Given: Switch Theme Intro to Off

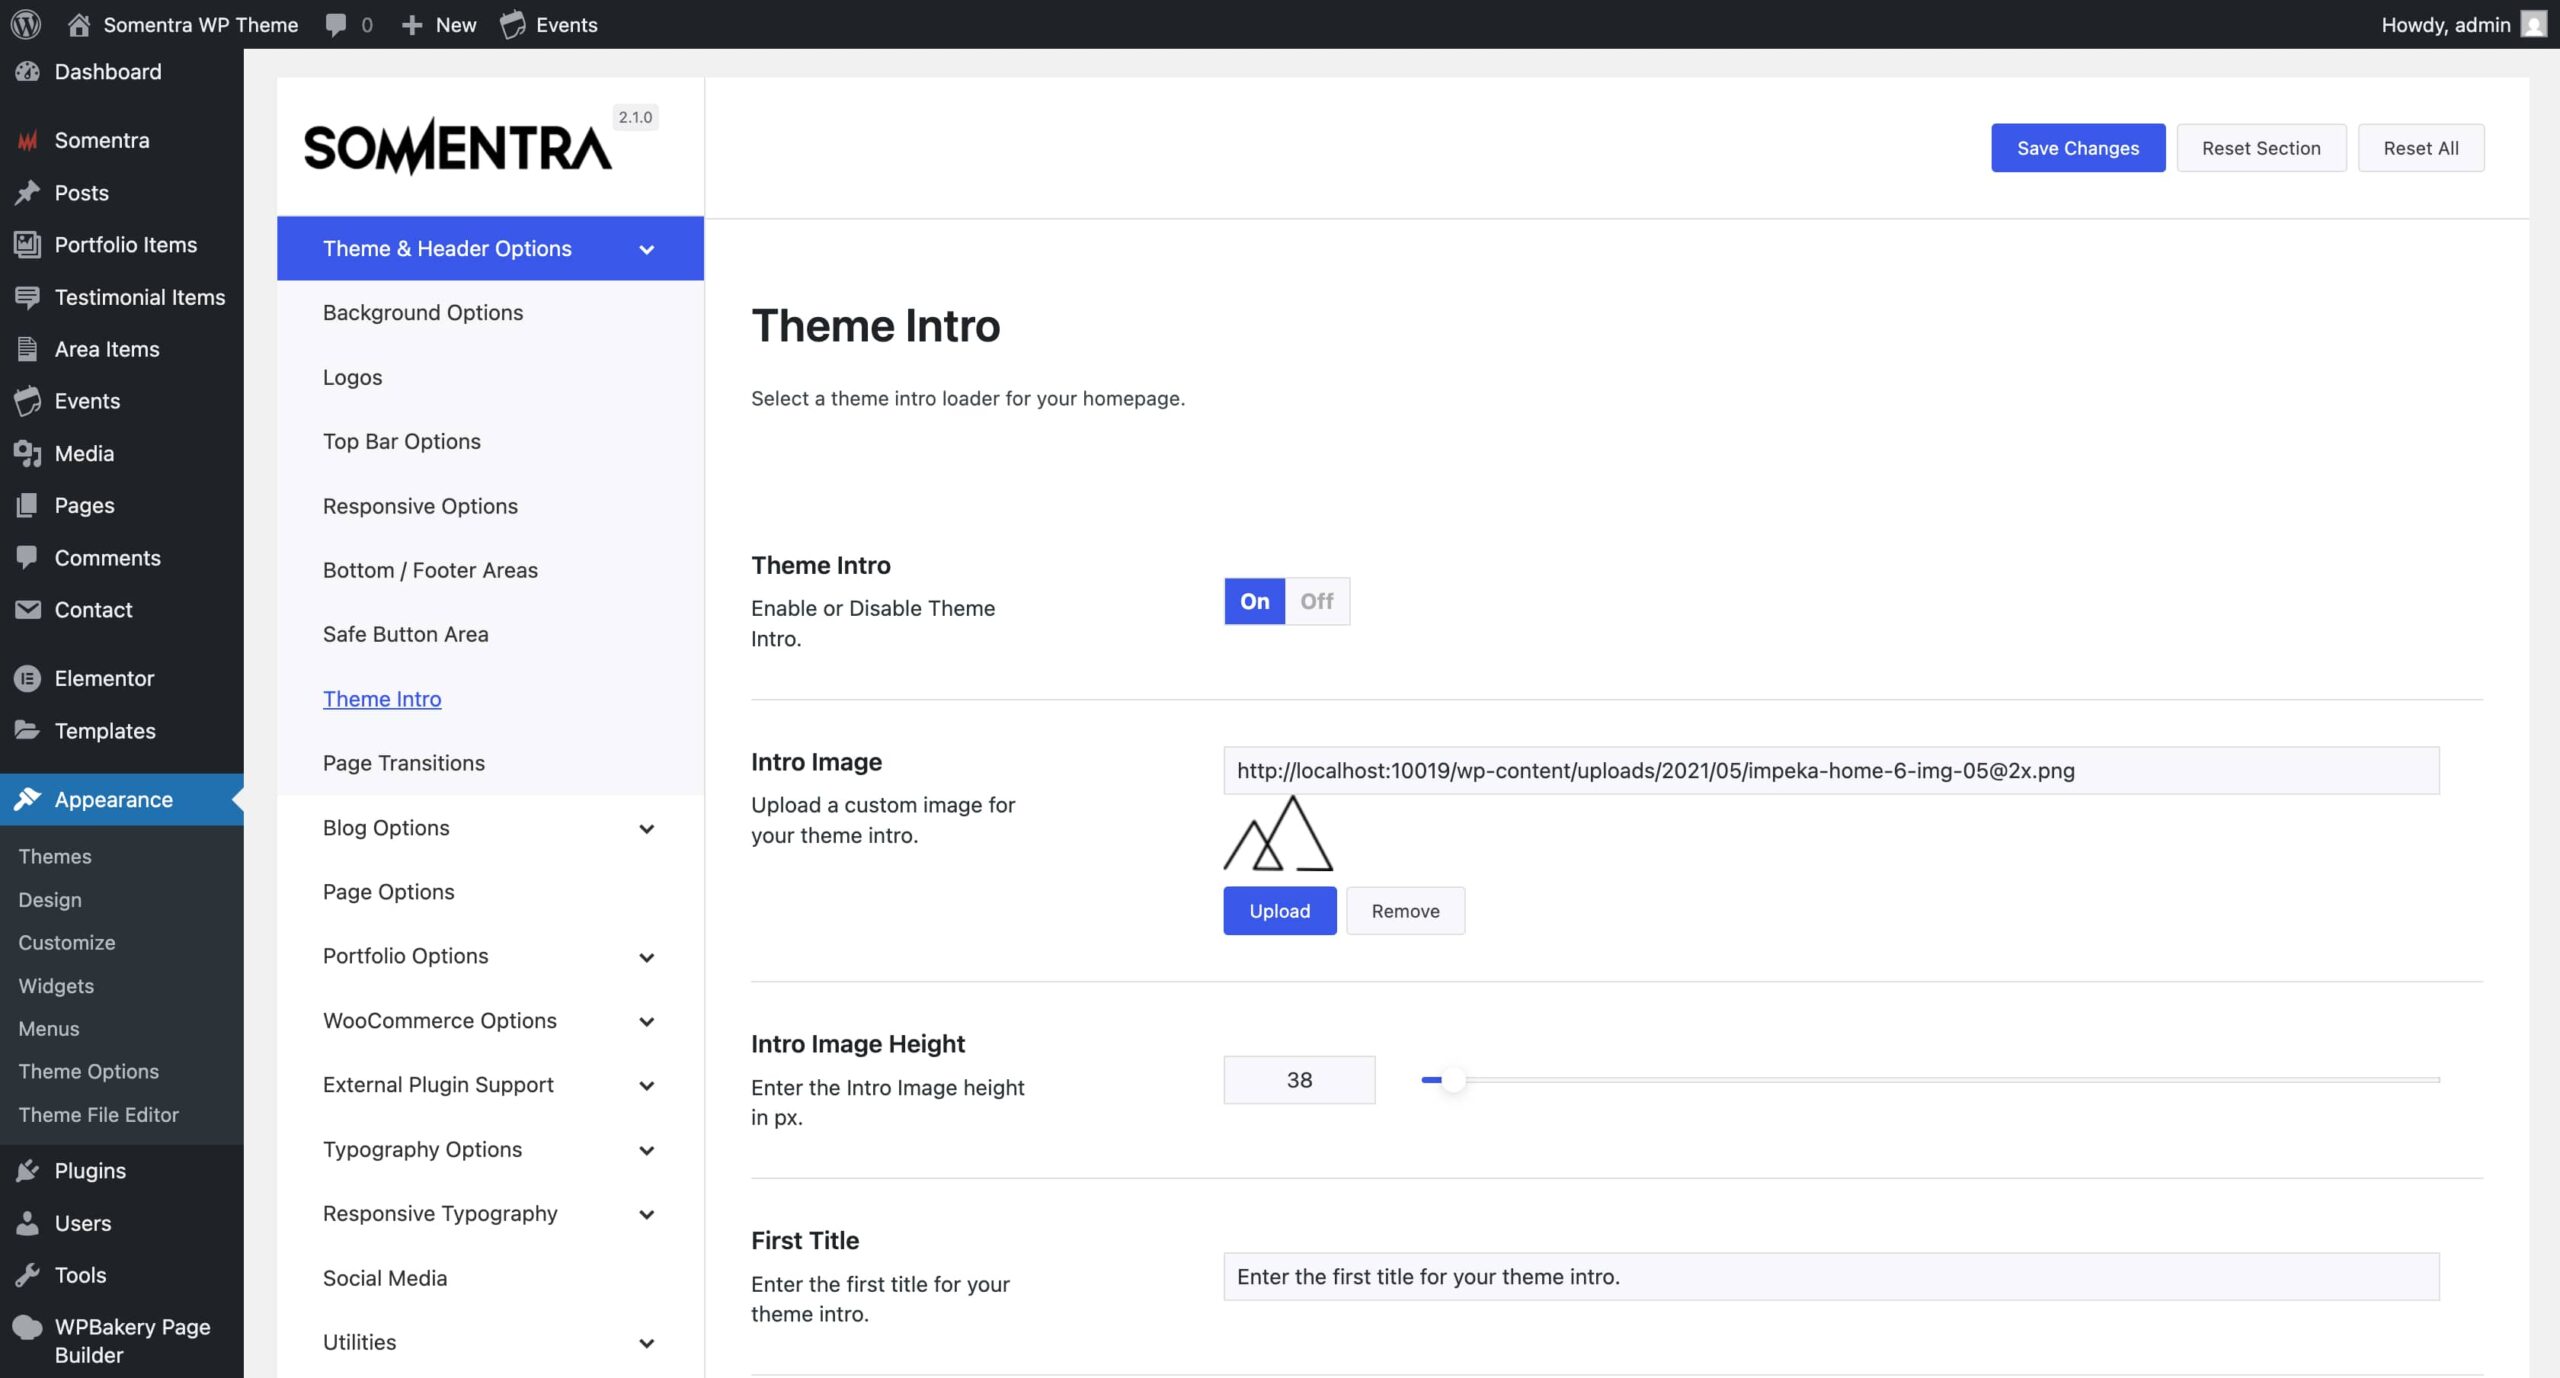Looking at the screenshot, I should (1316, 601).
